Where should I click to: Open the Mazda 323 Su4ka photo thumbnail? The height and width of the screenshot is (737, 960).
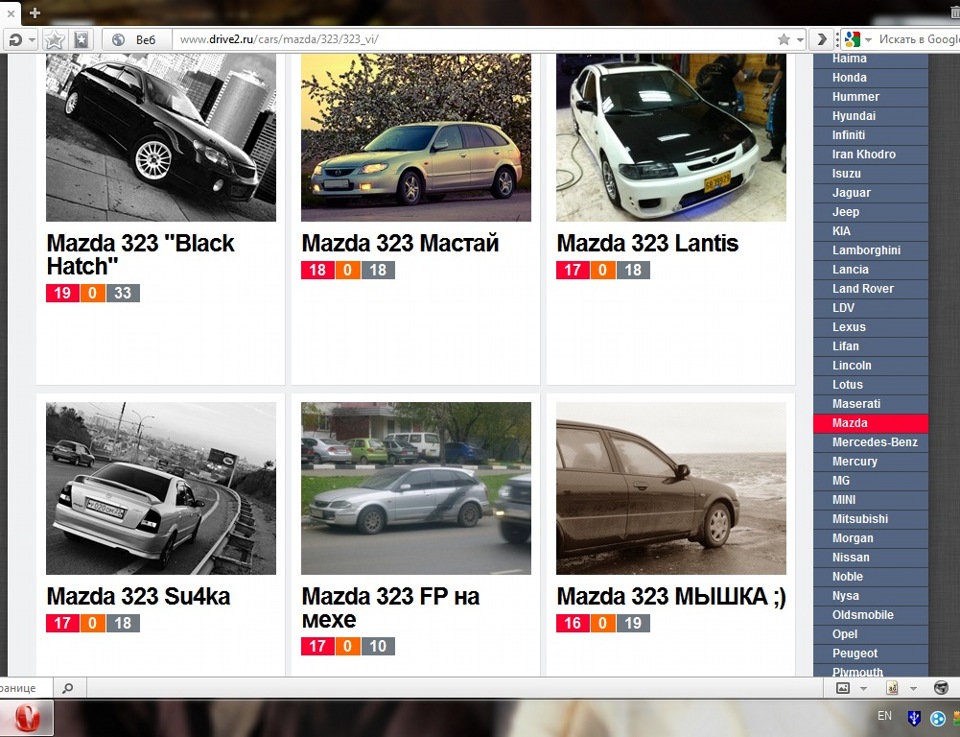pos(161,488)
